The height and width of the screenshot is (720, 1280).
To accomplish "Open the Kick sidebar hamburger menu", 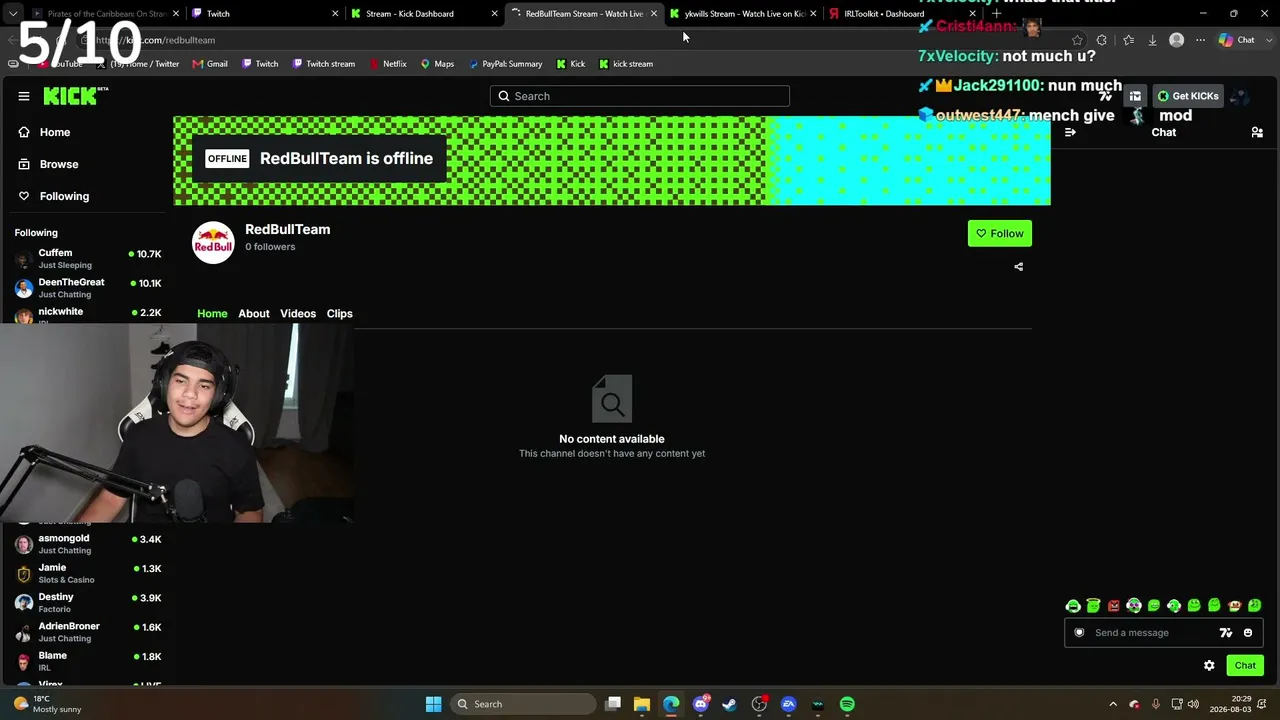I will coord(23,96).
